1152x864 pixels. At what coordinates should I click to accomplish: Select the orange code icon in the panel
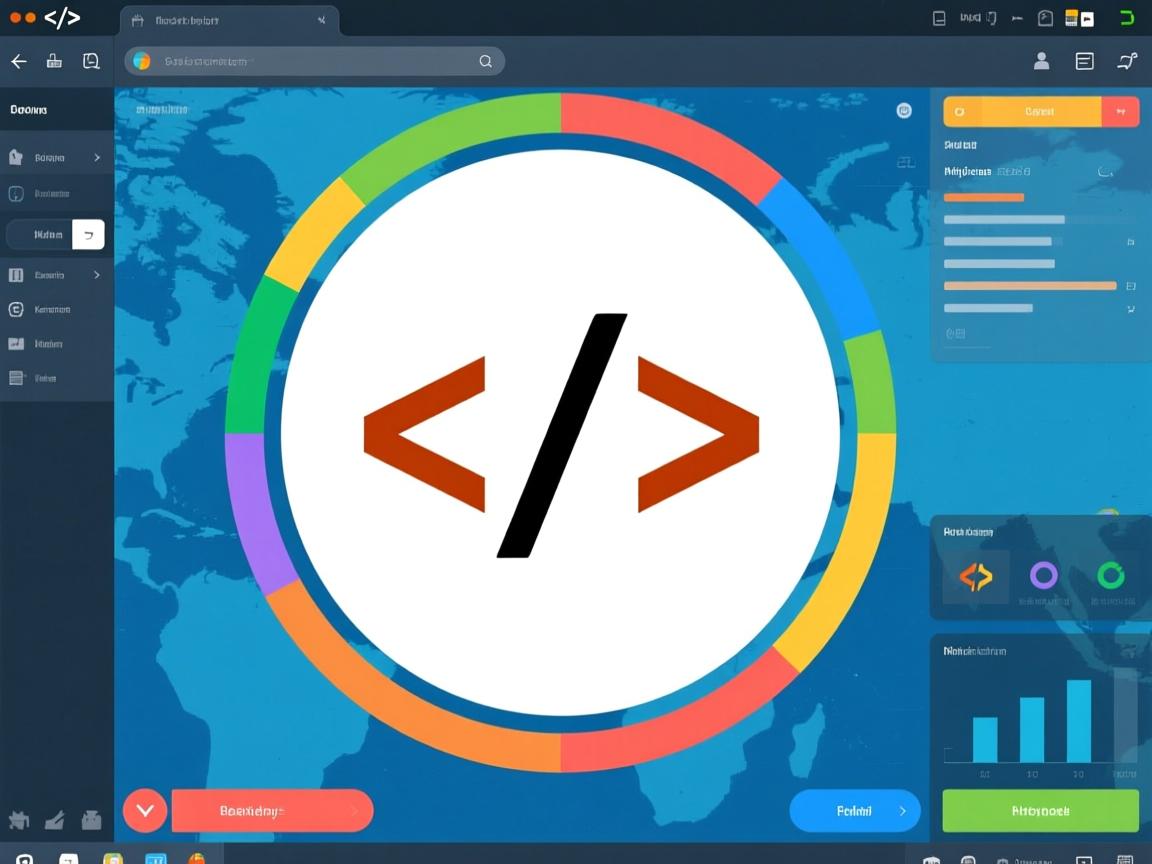point(975,576)
